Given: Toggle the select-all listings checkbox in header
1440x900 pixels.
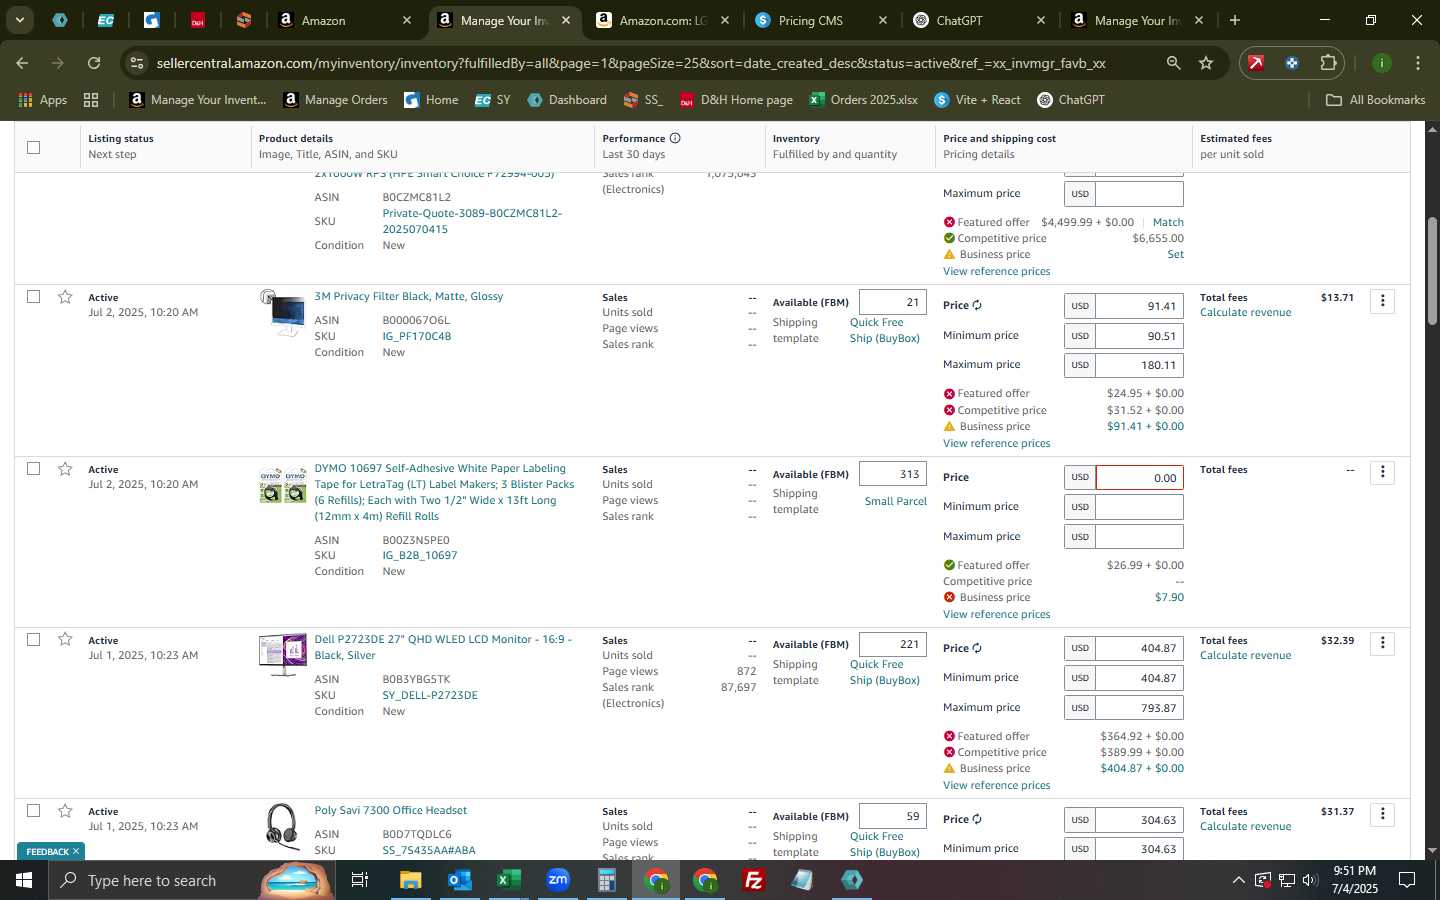Looking at the screenshot, I should [x=33, y=147].
